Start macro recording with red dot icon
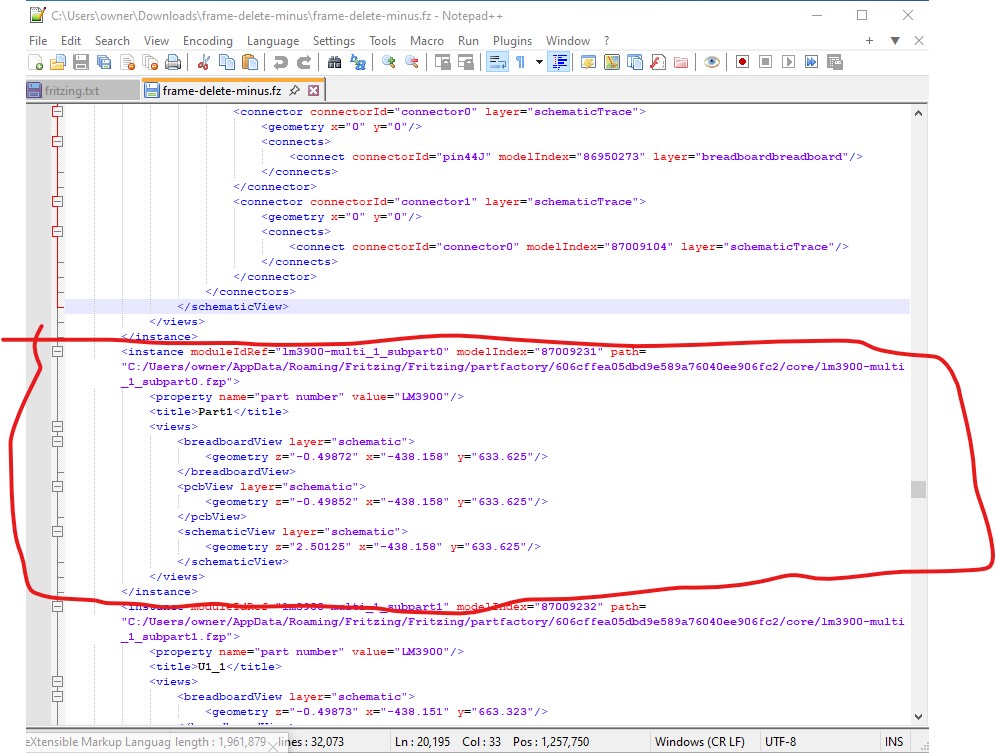The image size is (996, 753). tap(743, 62)
